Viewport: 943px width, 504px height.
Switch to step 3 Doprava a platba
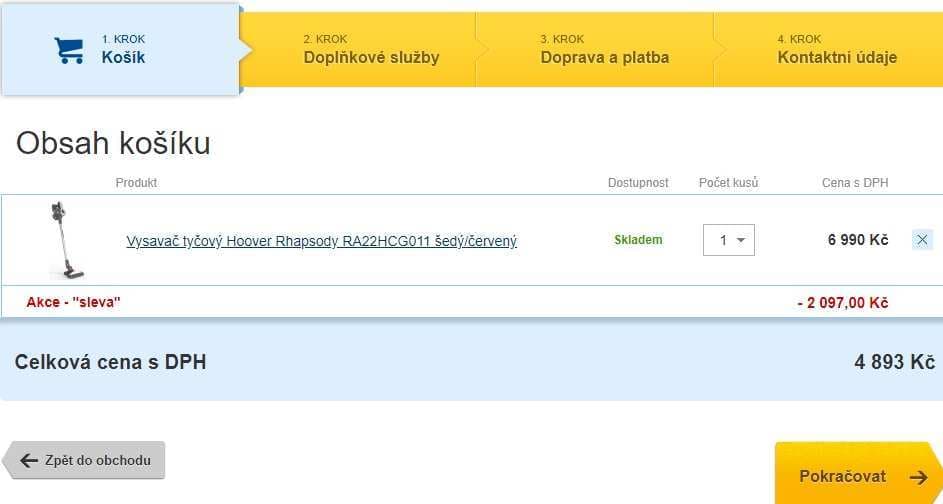pyautogui.click(x=604, y=50)
